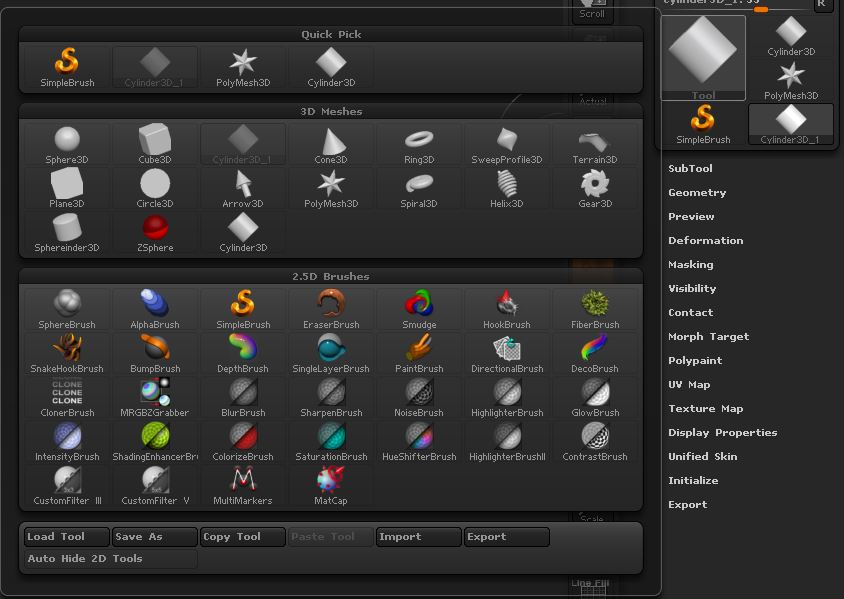Choose PolyMesh3D in Quick Pick
The height and width of the screenshot is (599, 844).
click(x=243, y=67)
